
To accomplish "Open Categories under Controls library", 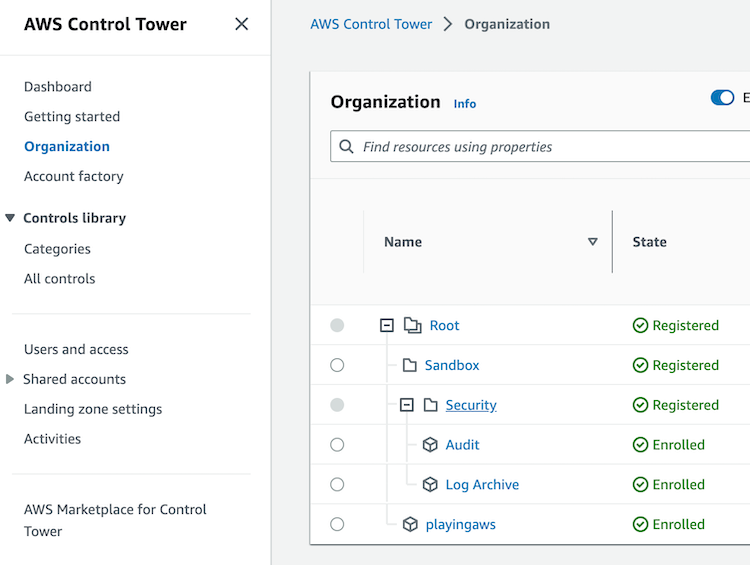I will pos(57,249).
